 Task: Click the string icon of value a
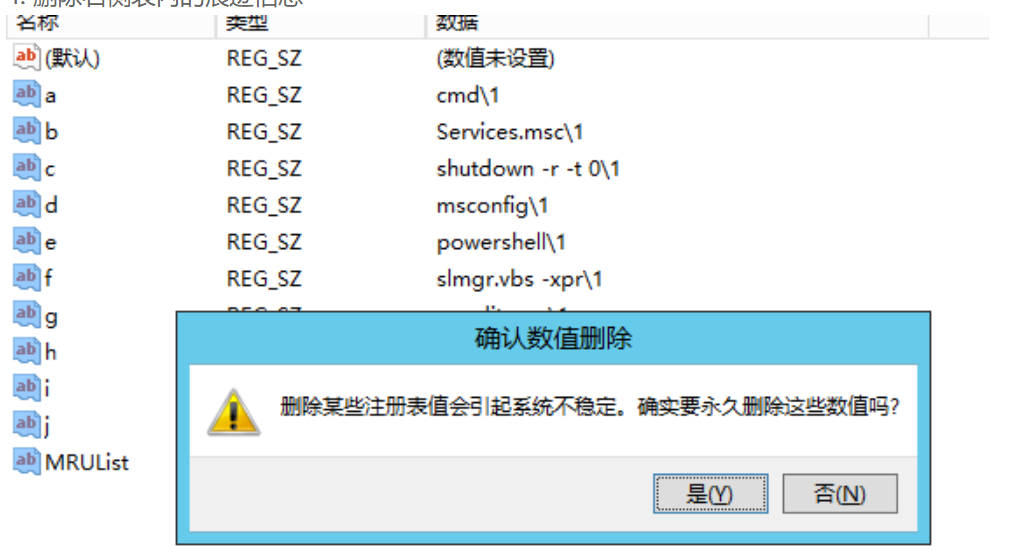tap(27, 94)
